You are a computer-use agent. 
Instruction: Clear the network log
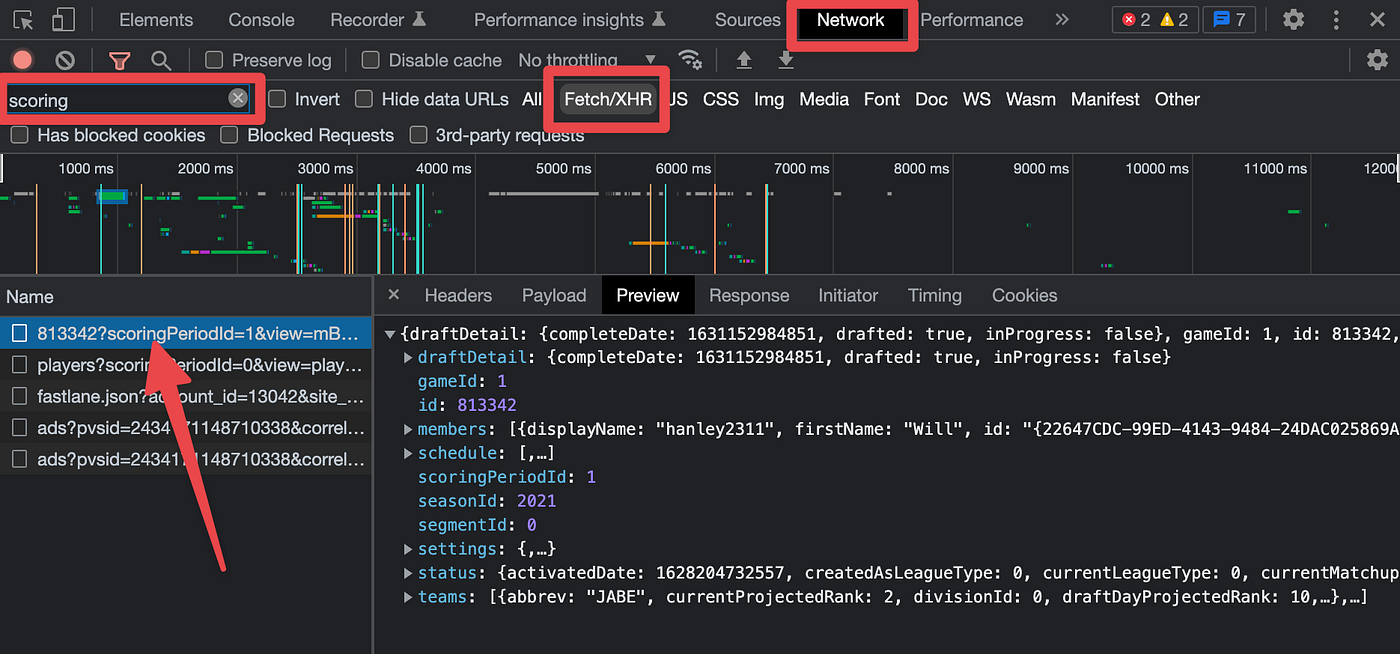pyautogui.click(x=65, y=60)
